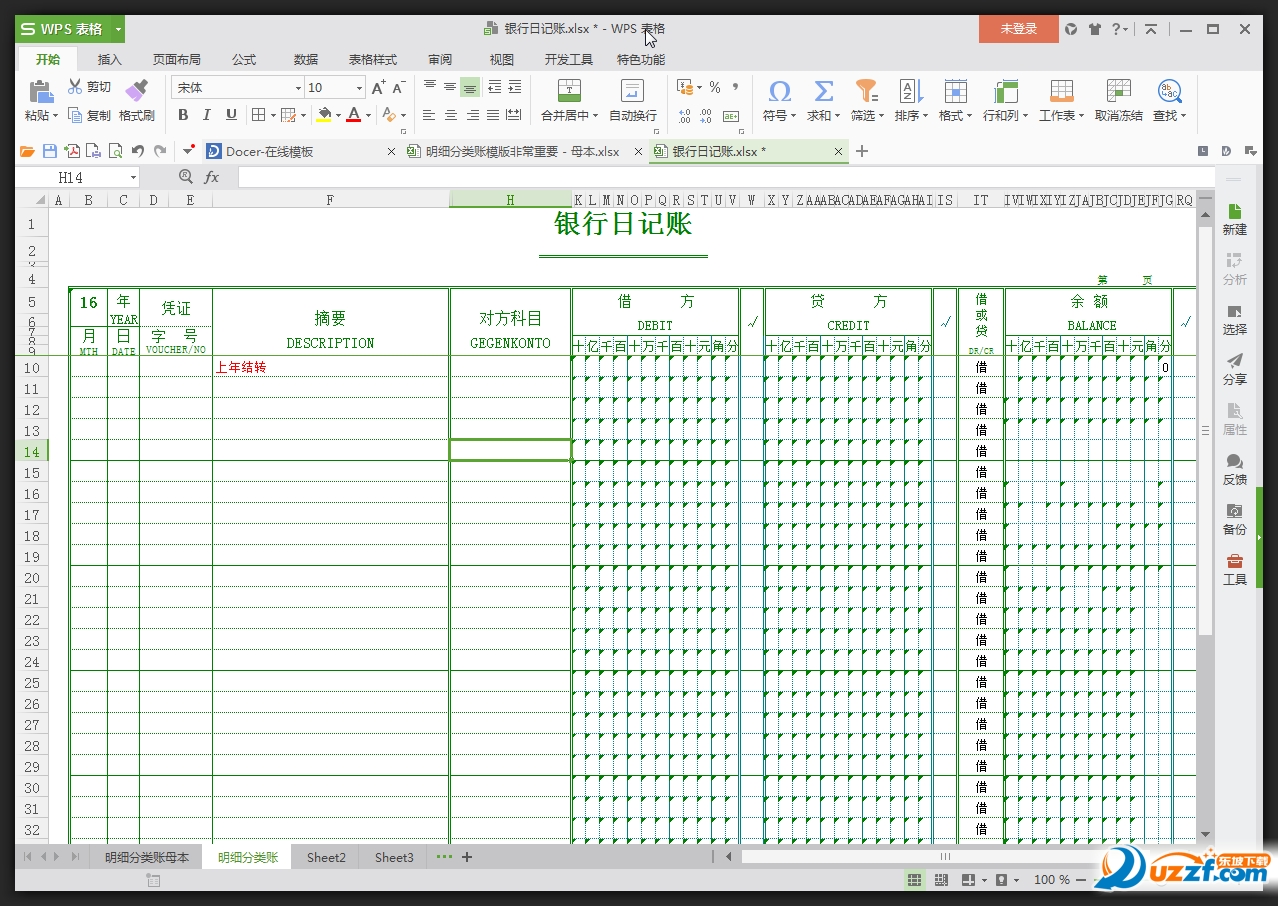The image size is (1278, 906).
Task: Click the Merge and Center (合并居中) icon
Action: coord(569,91)
